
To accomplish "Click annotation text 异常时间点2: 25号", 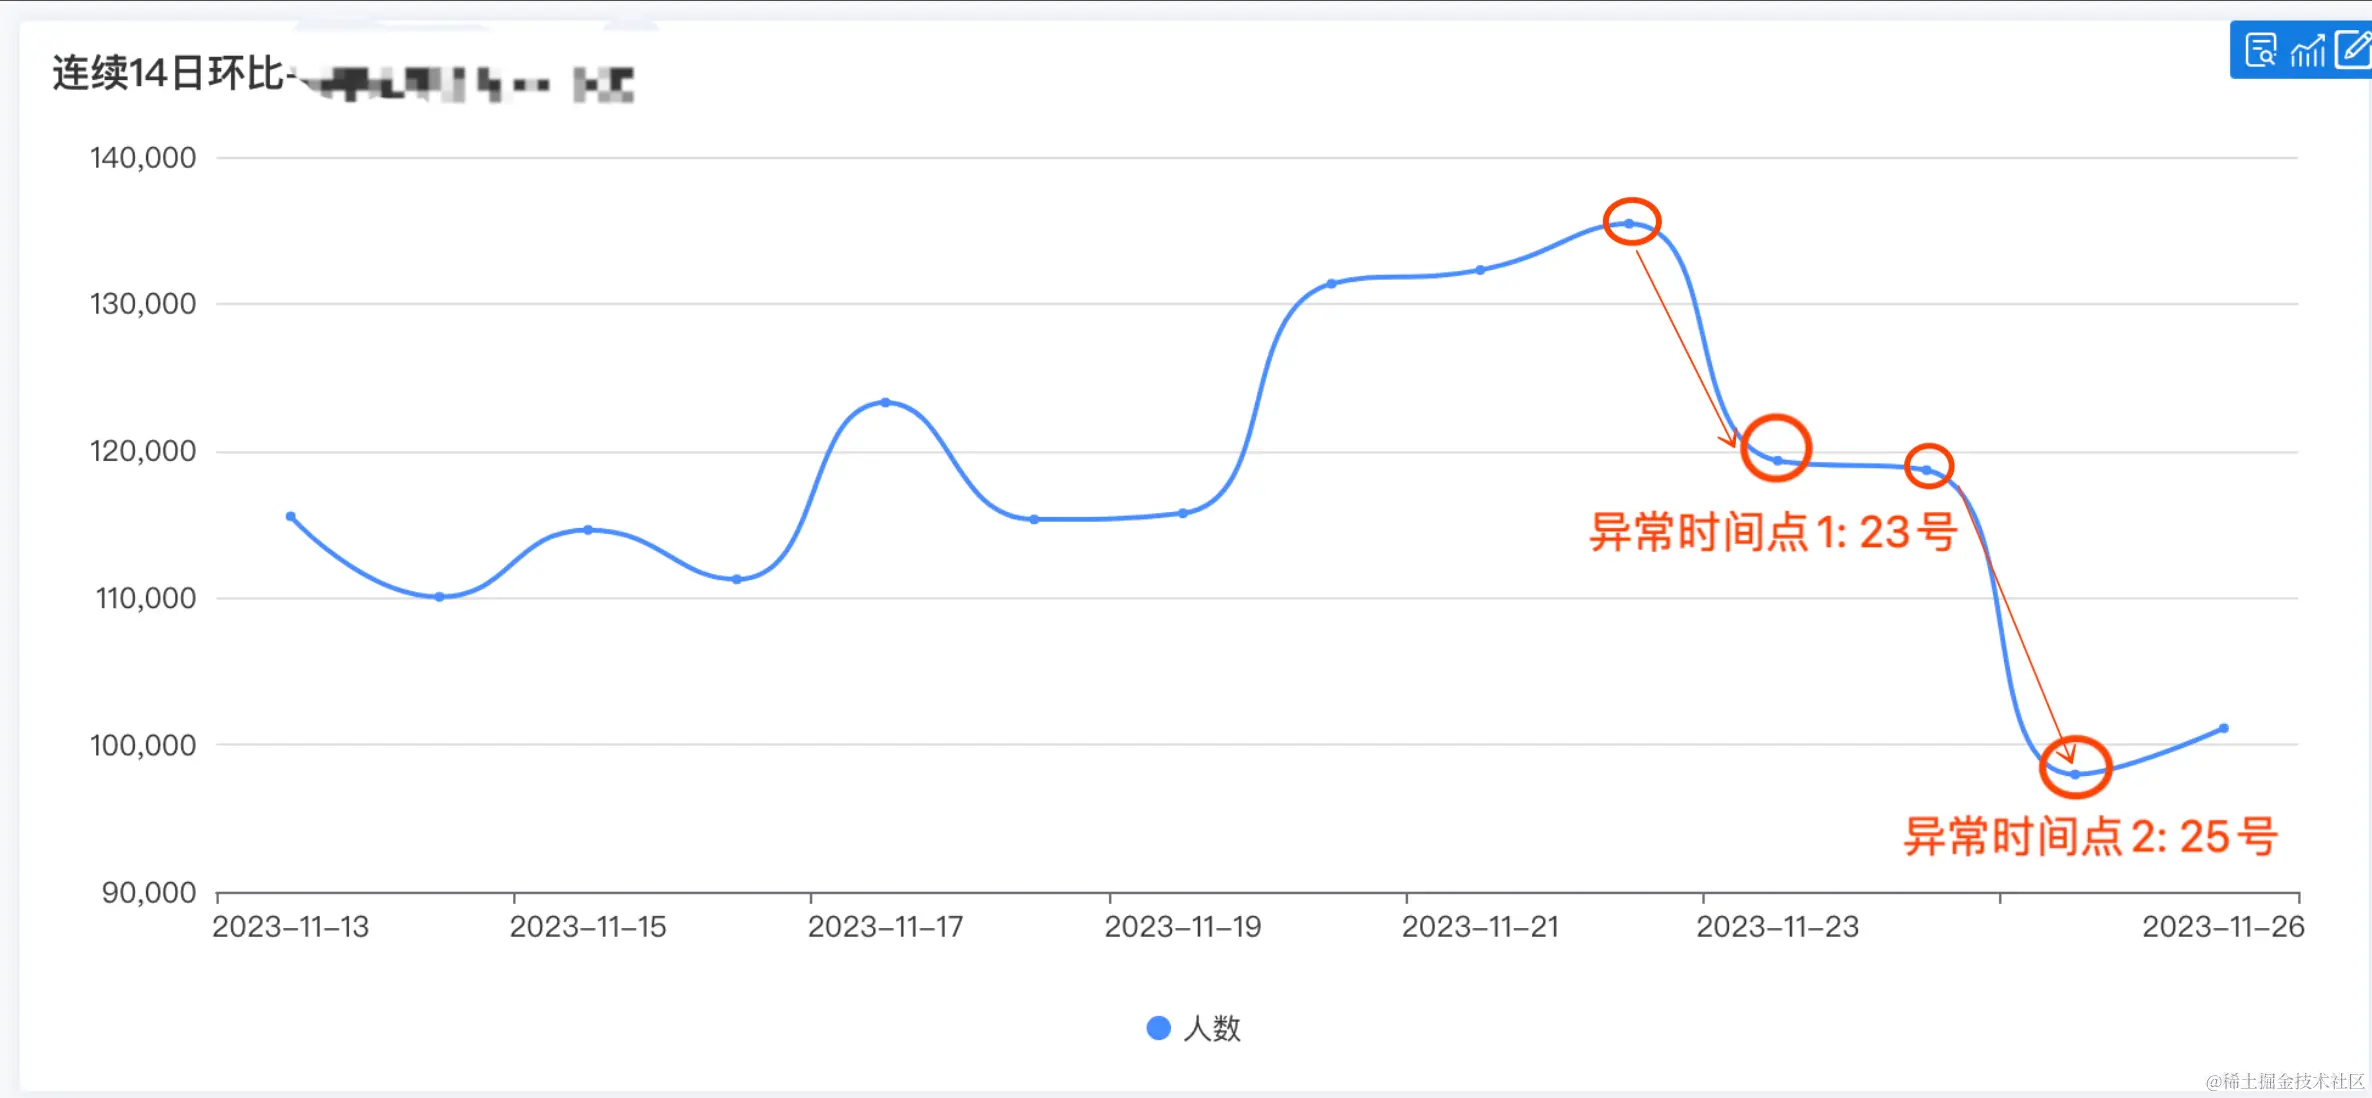I will click(x=2090, y=836).
